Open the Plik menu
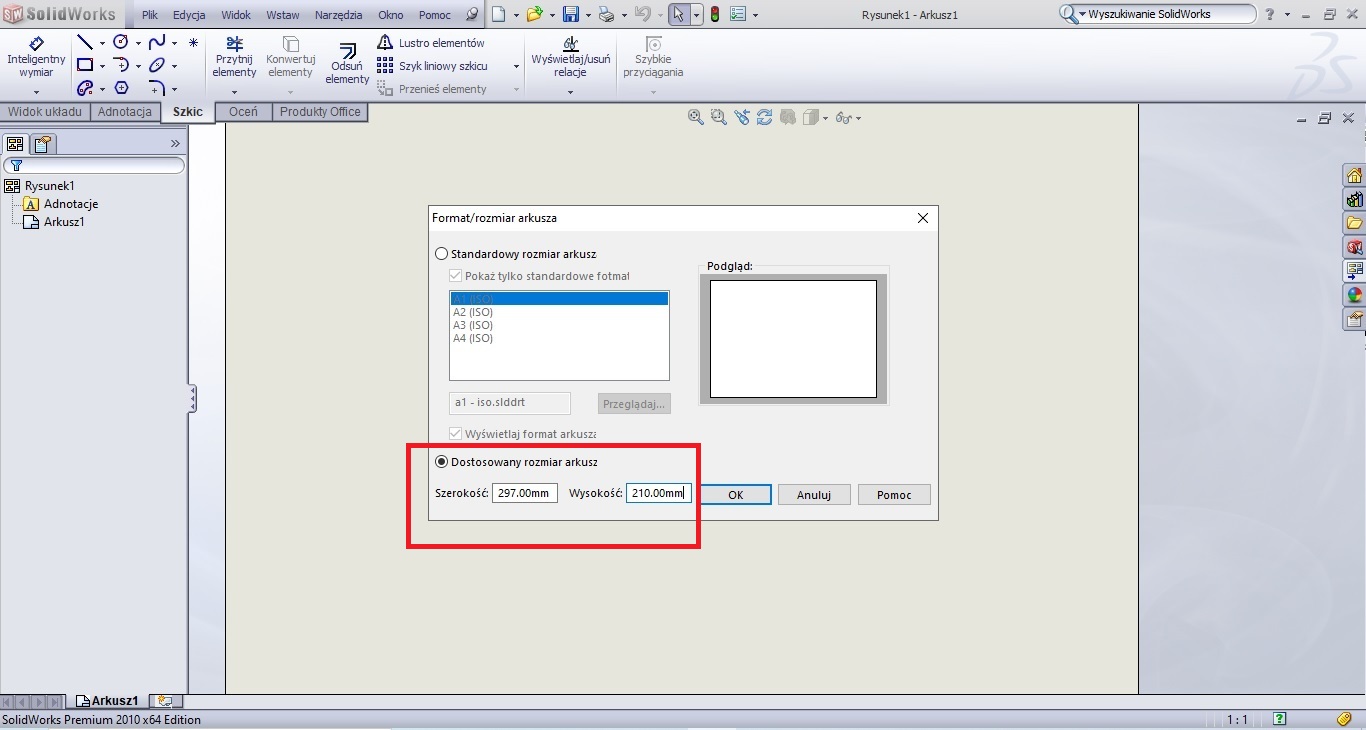This screenshot has width=1366, height=730. [x=150, y=15]
